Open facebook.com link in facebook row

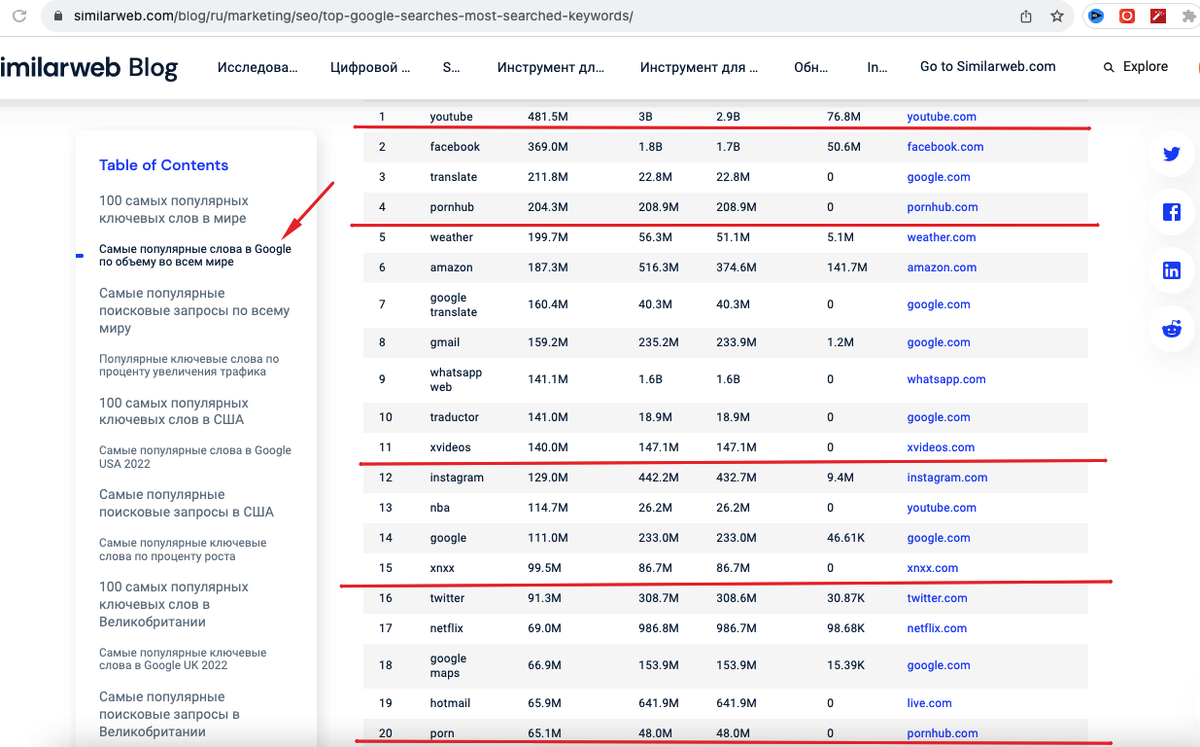945,147
